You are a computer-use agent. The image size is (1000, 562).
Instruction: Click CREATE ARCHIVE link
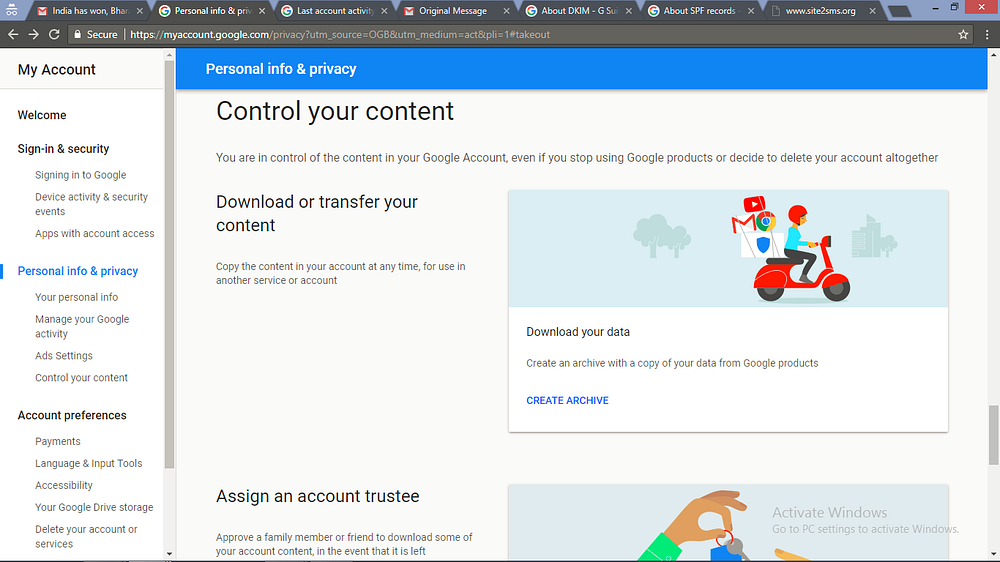click(567, 401)
